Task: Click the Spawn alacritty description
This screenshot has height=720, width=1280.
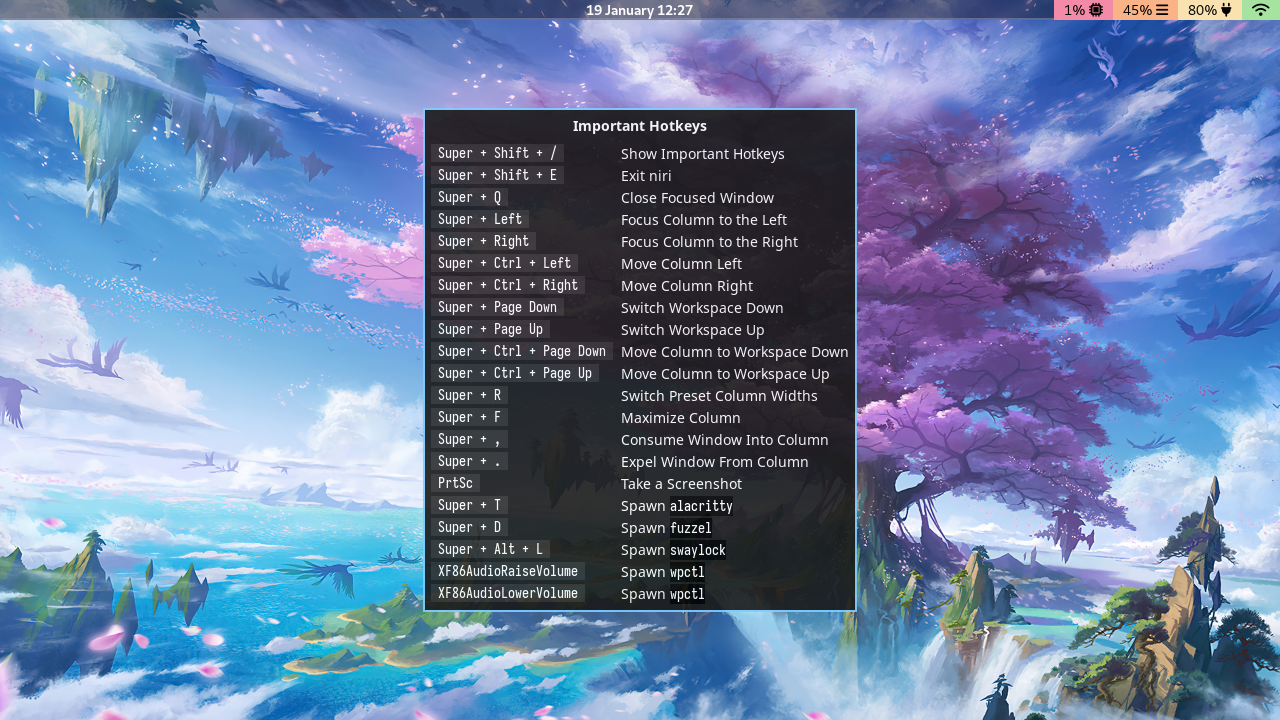Action: pyautogui.click(x=677, y=506)
